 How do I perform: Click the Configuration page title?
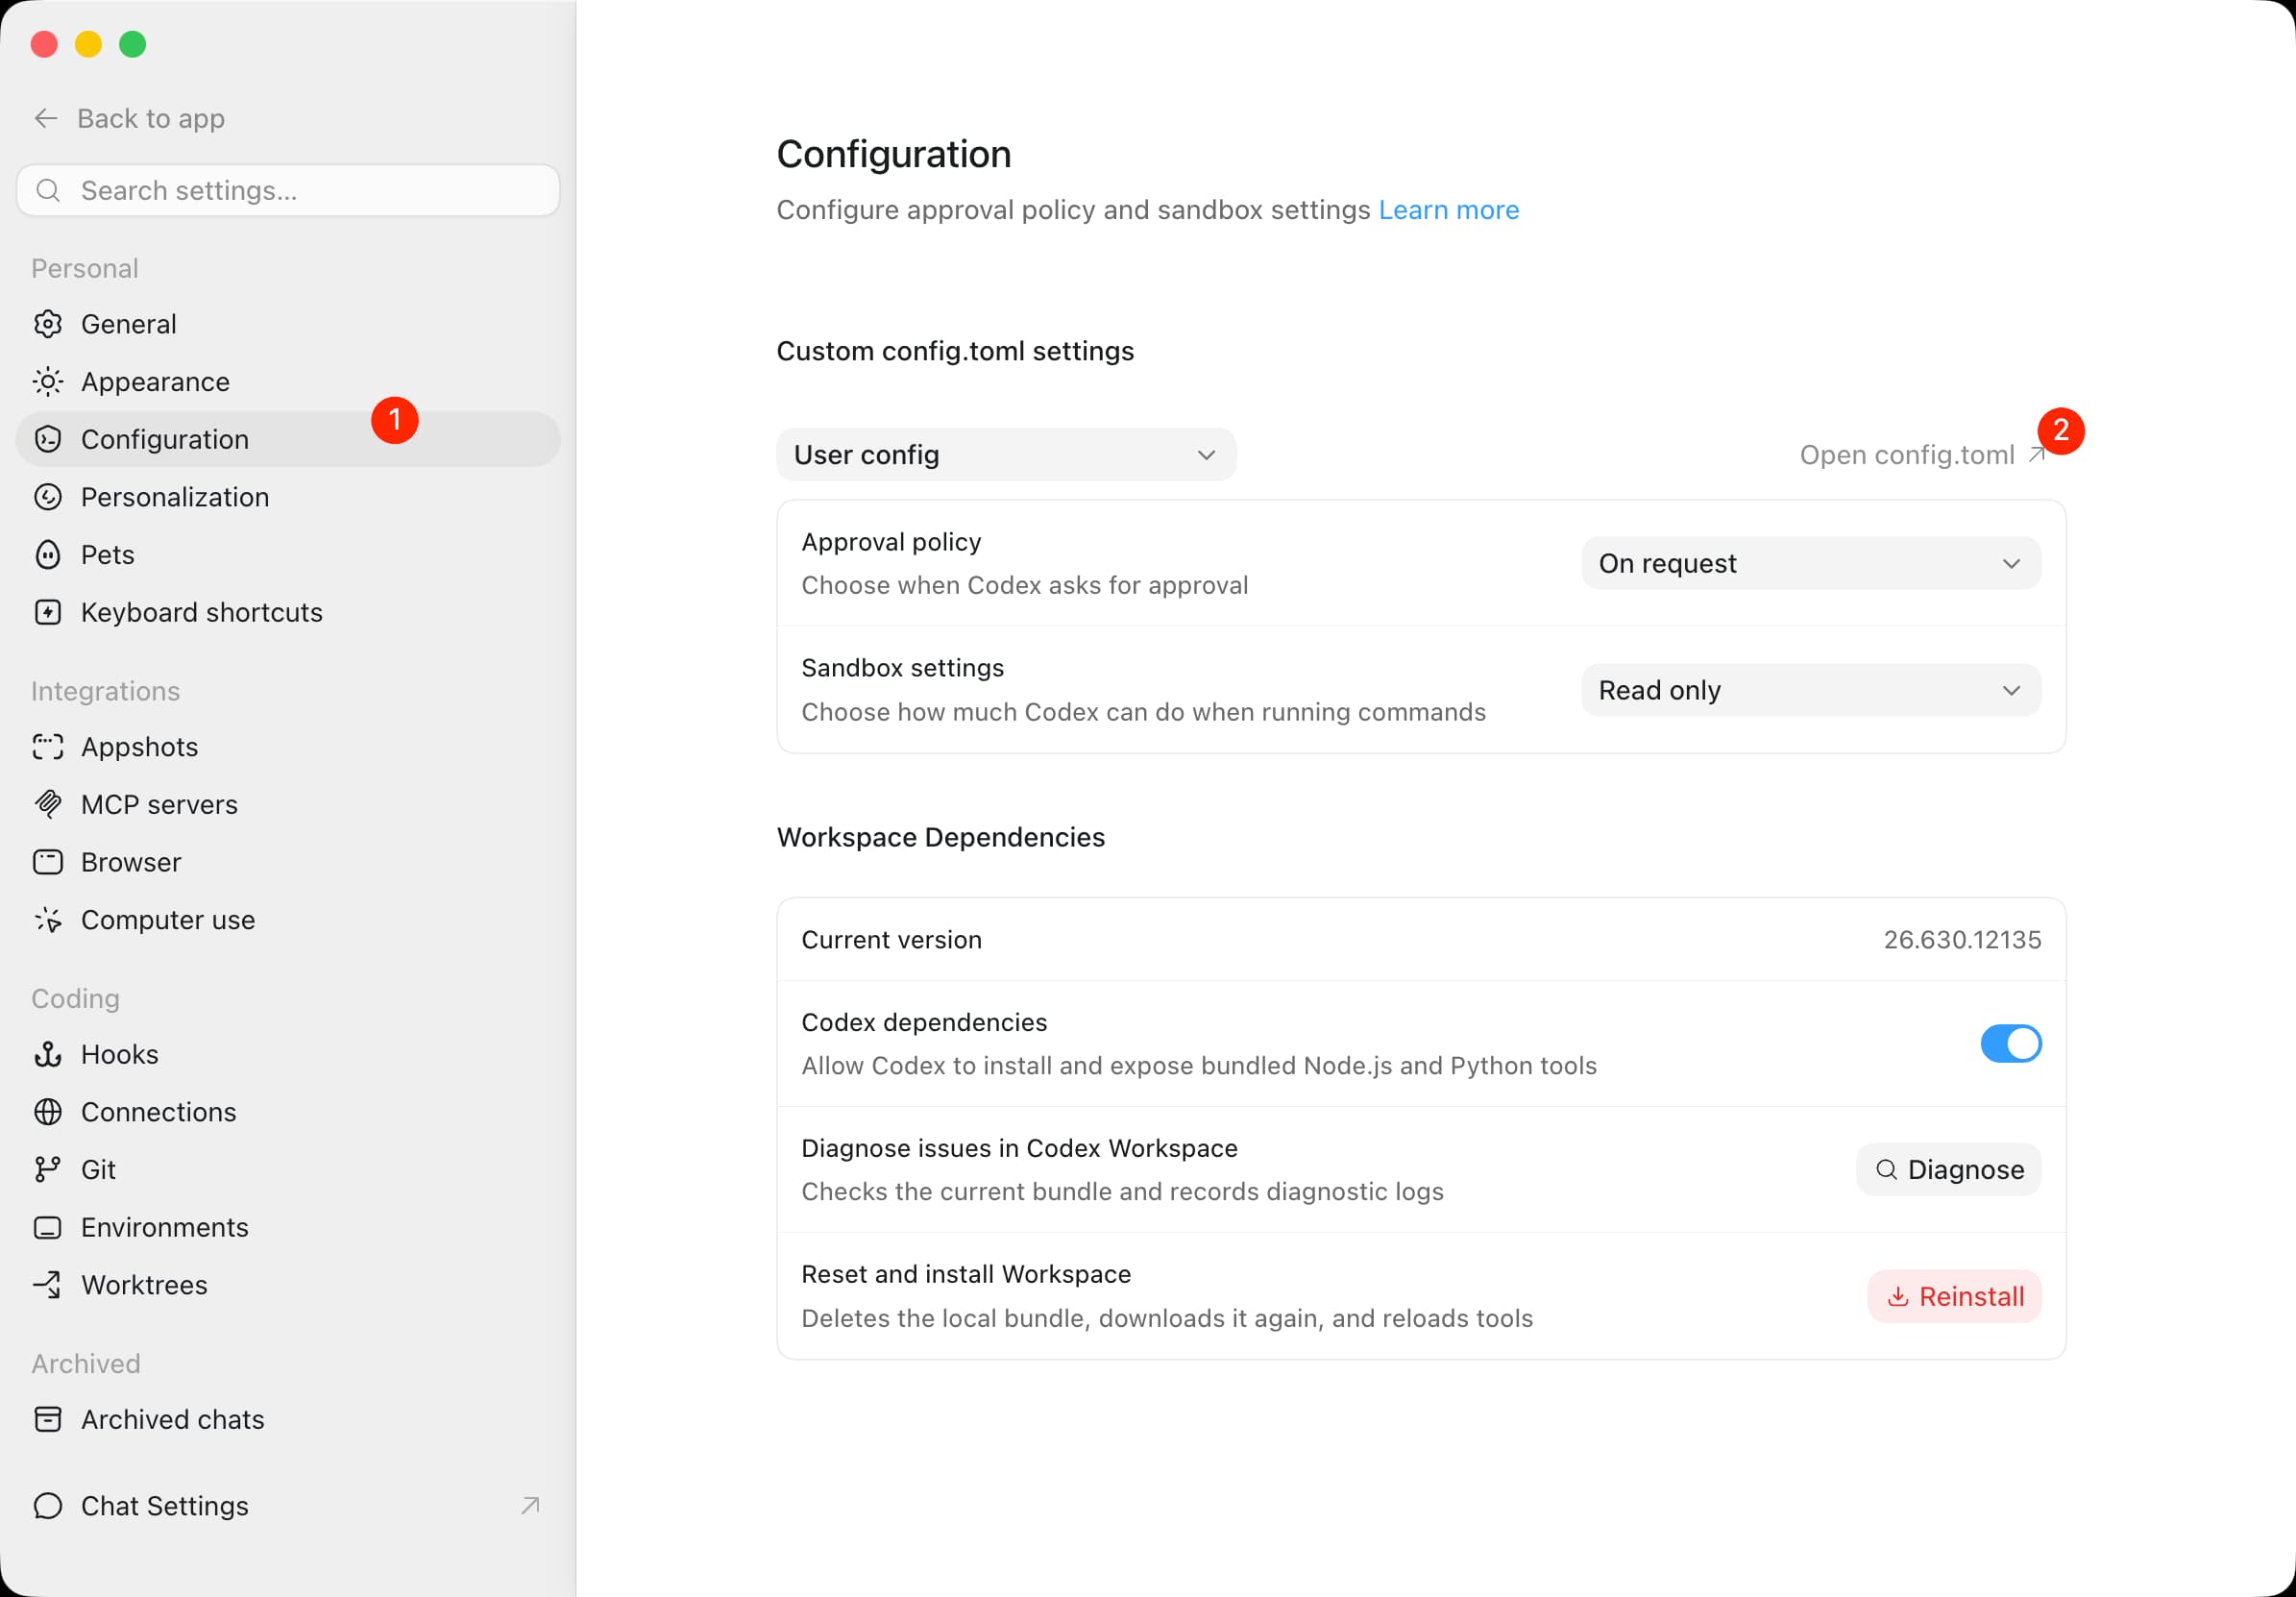click(894, 154)
